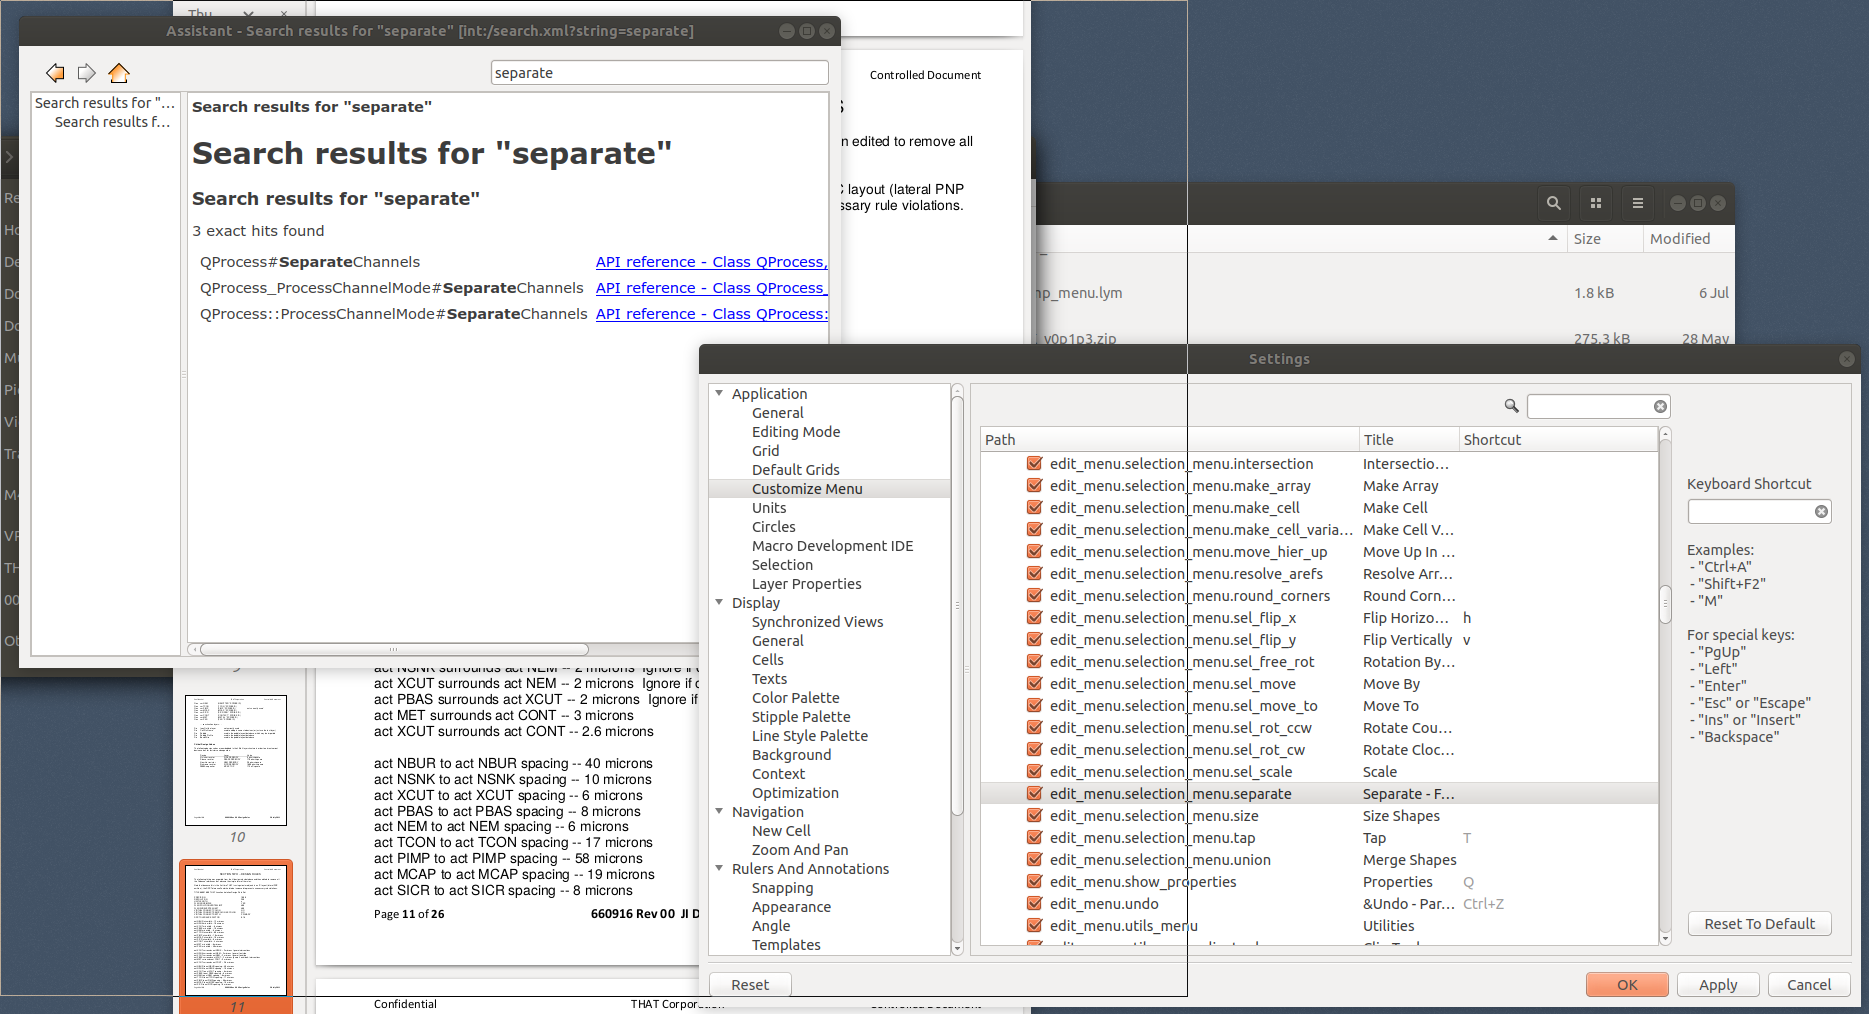Collapse the Application tree section
1869x1014 pixels.
click(719, 394)
